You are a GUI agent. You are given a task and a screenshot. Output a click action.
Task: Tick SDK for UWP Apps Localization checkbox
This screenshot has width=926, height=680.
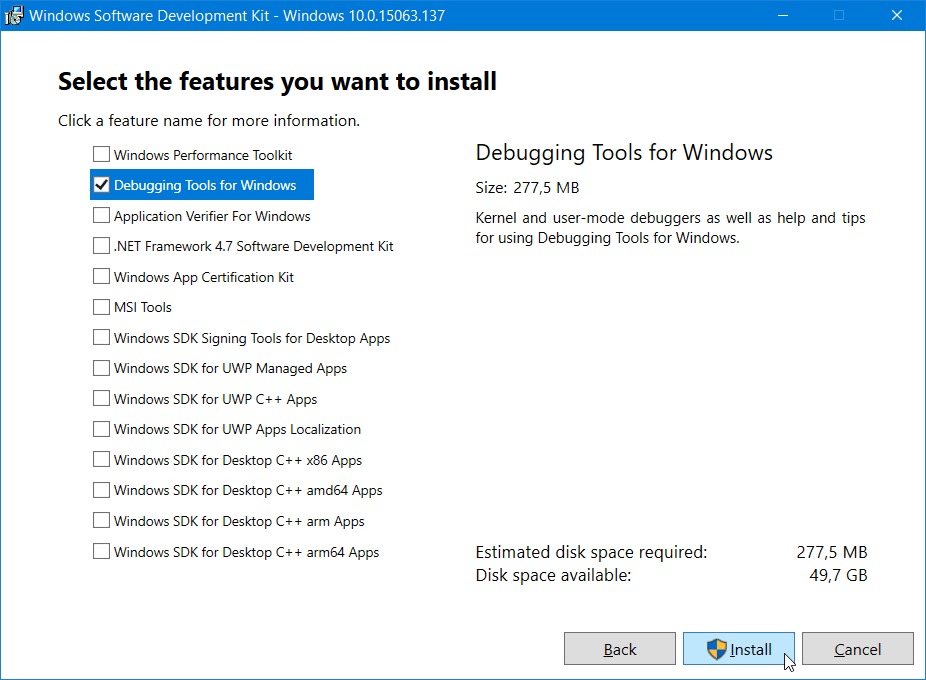pyautogui.click(x=102, y=429)
